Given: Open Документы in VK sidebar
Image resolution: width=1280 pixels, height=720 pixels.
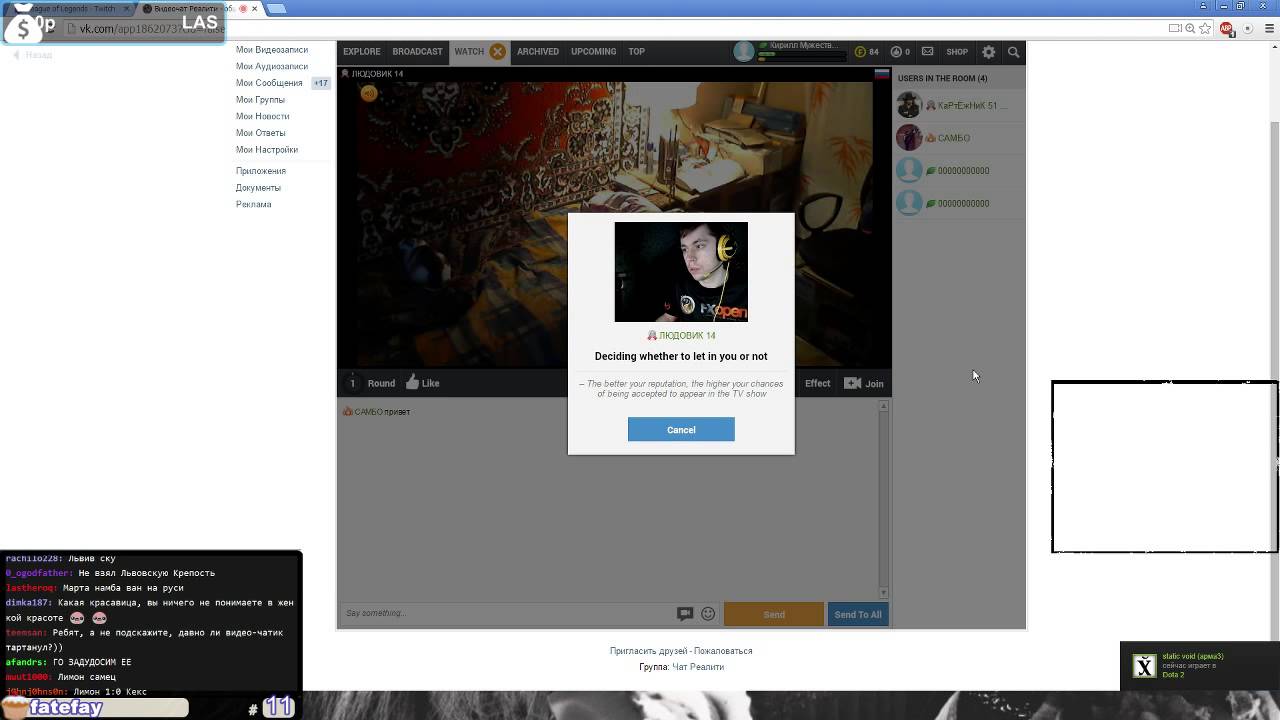Looking at the screenshot, I should [258, 188].
